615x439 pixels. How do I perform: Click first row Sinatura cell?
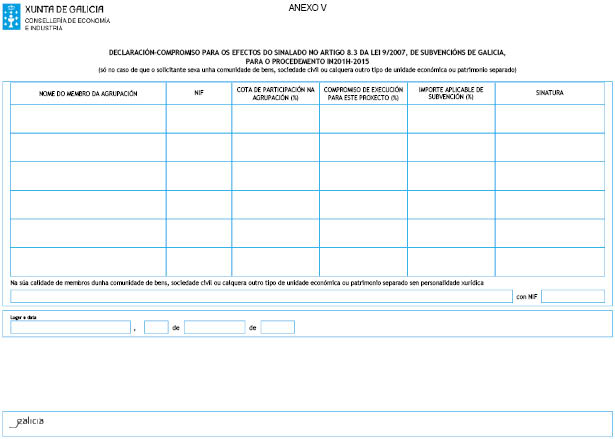point(549,119)
